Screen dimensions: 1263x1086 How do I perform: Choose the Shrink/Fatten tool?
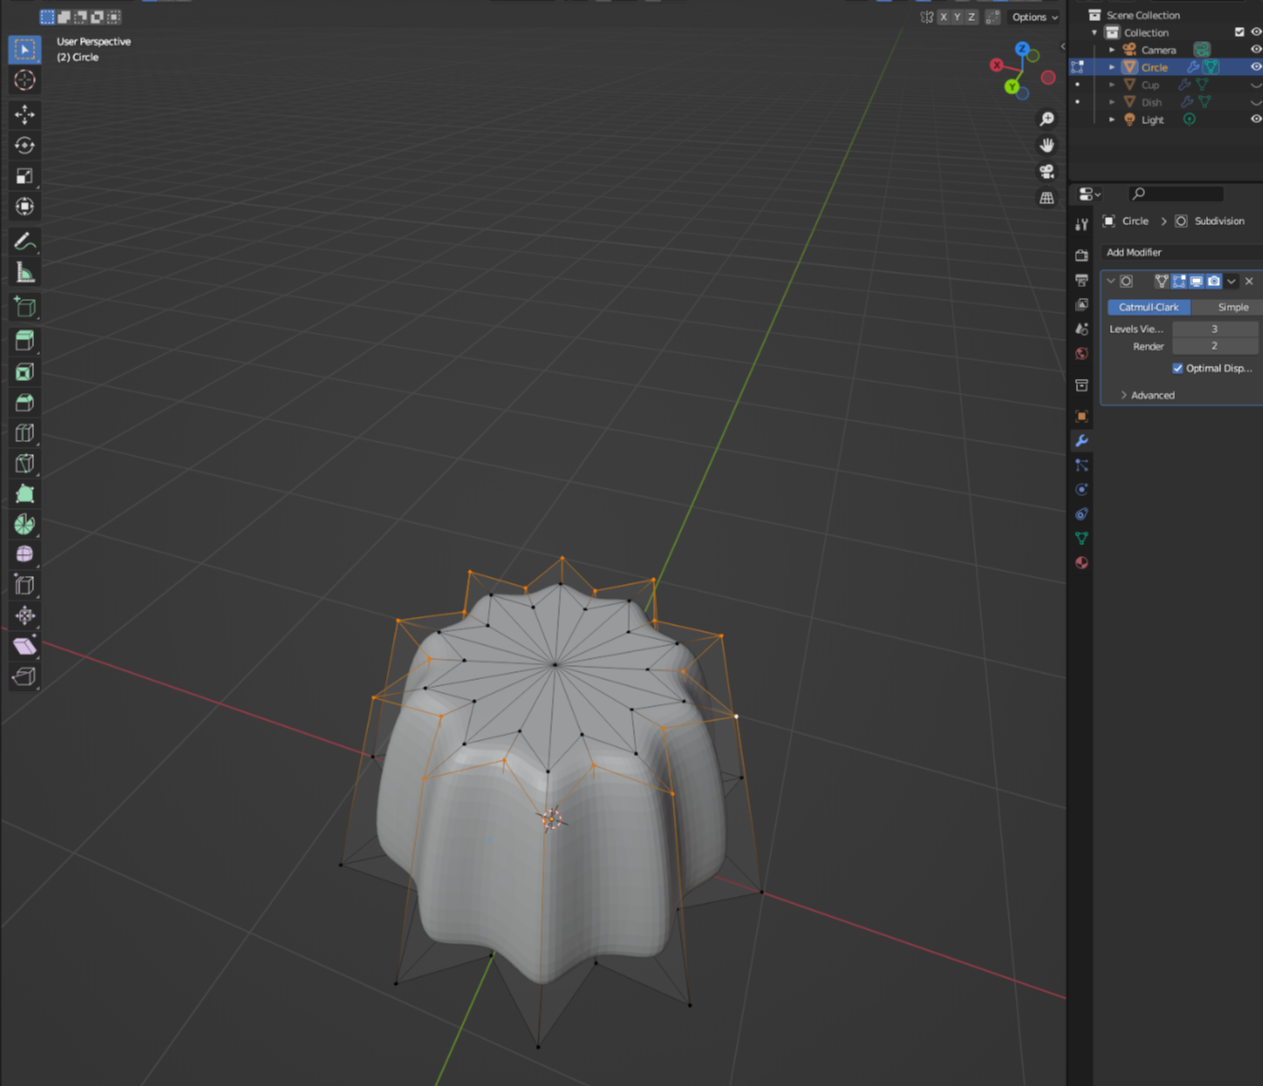coord(25,615)
